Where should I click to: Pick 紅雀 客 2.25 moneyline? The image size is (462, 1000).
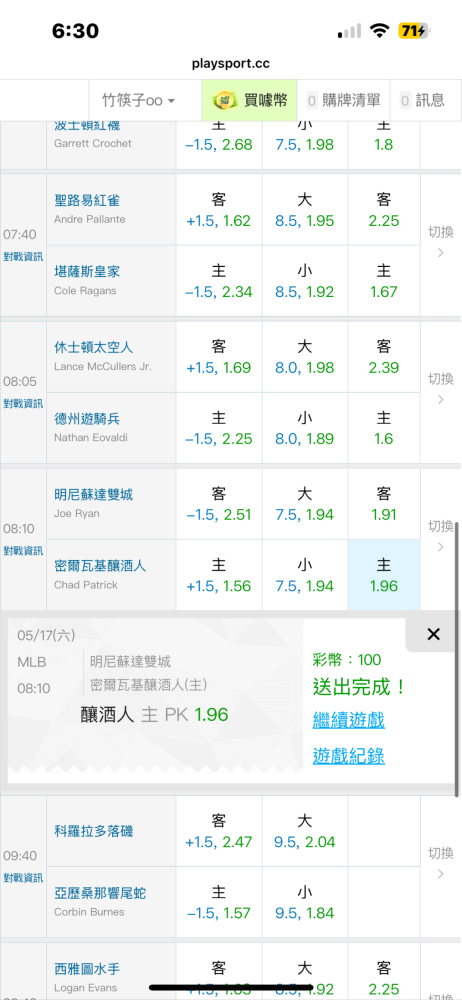point(384,210)
